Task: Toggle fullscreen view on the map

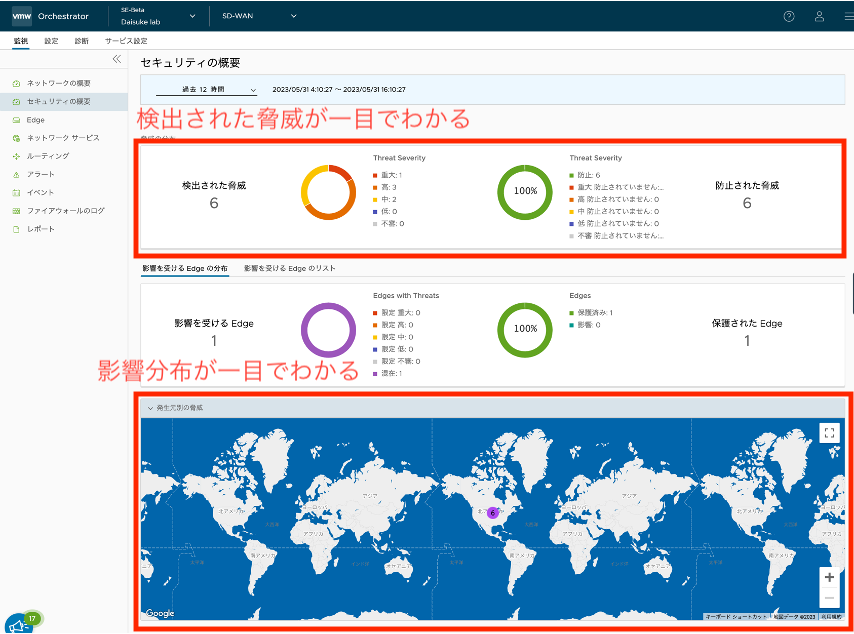Action: [827, 432]
